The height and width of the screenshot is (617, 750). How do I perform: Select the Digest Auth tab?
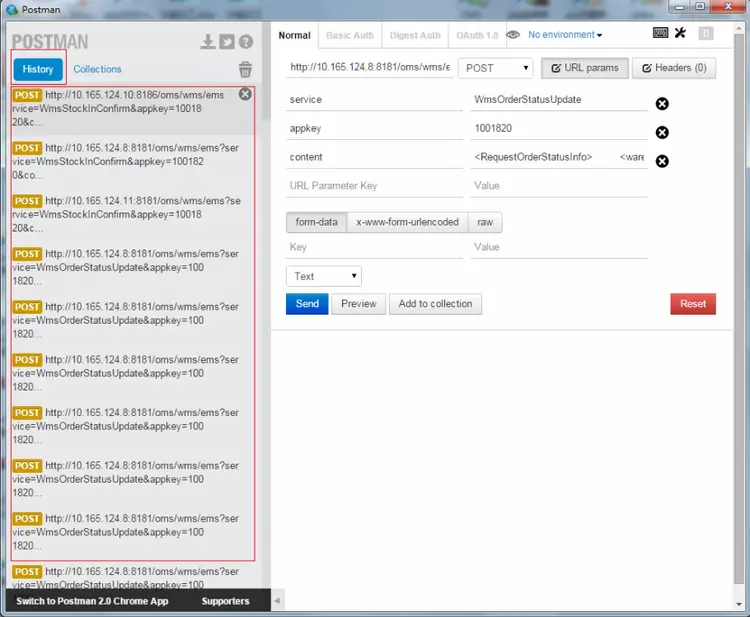click(x=415, y=35)
